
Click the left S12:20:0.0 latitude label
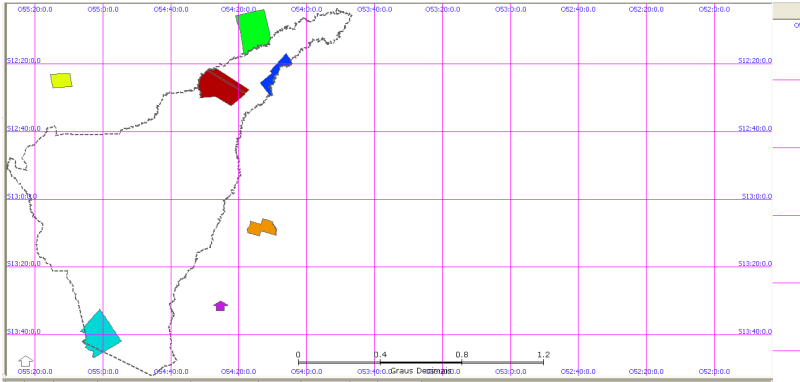(23, 60)
